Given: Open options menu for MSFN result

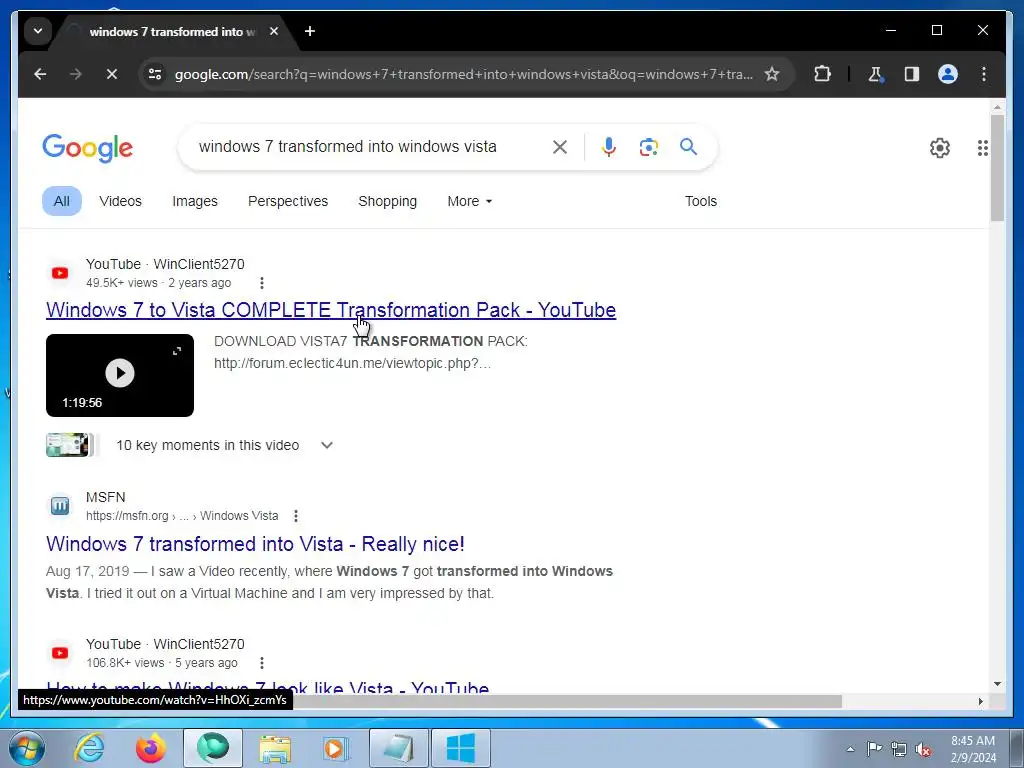Looking at the screenshot, I should [x=296, y=516].
